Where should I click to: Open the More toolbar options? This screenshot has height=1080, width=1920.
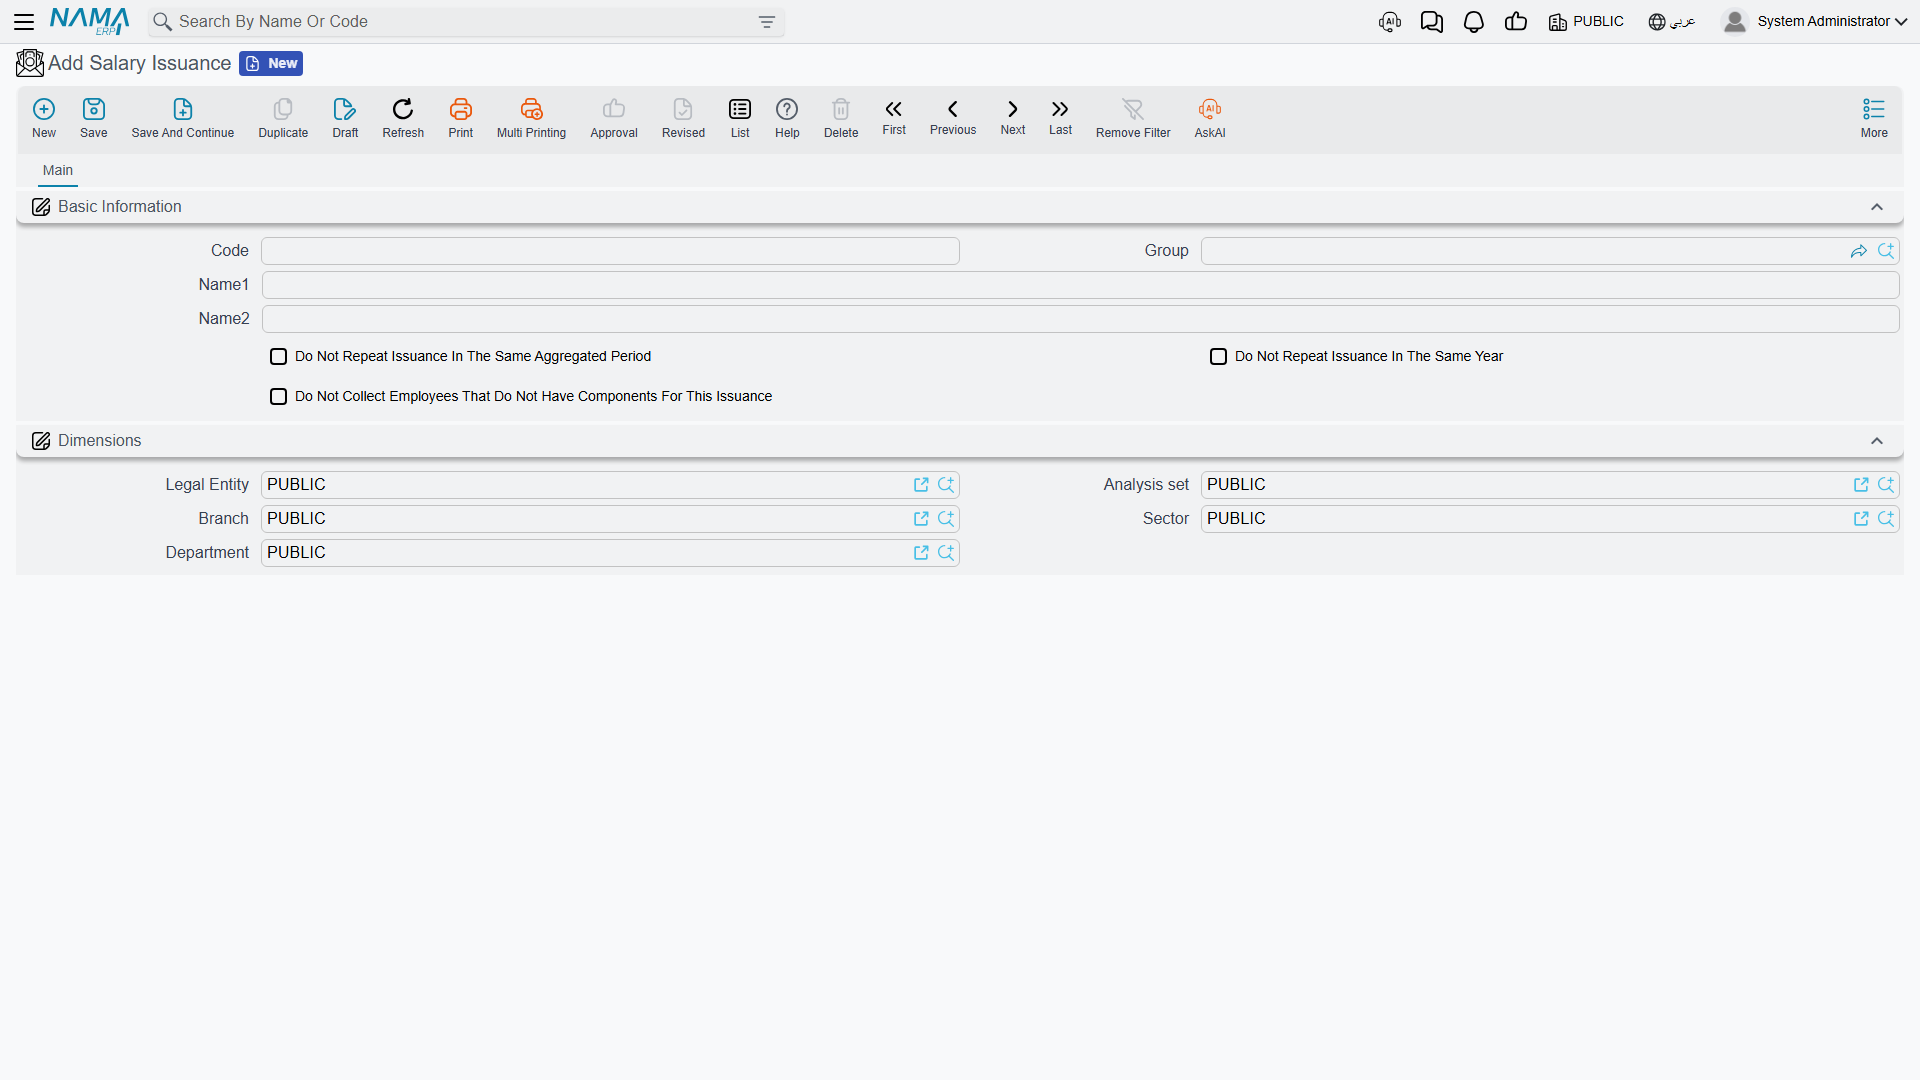point(1874,118)
